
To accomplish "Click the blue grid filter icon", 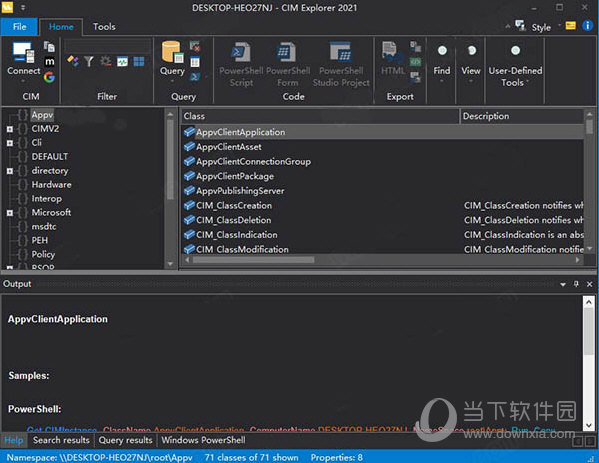I will pyautogui.click(x=139, y=62).
